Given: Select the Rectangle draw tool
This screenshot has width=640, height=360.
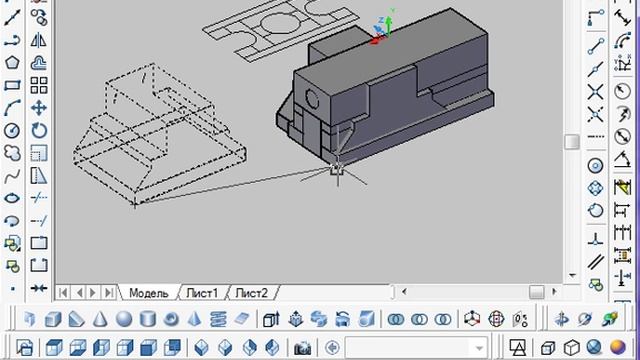Looking at the screenshot, I should pyautogui.click(x=12, y=86).
